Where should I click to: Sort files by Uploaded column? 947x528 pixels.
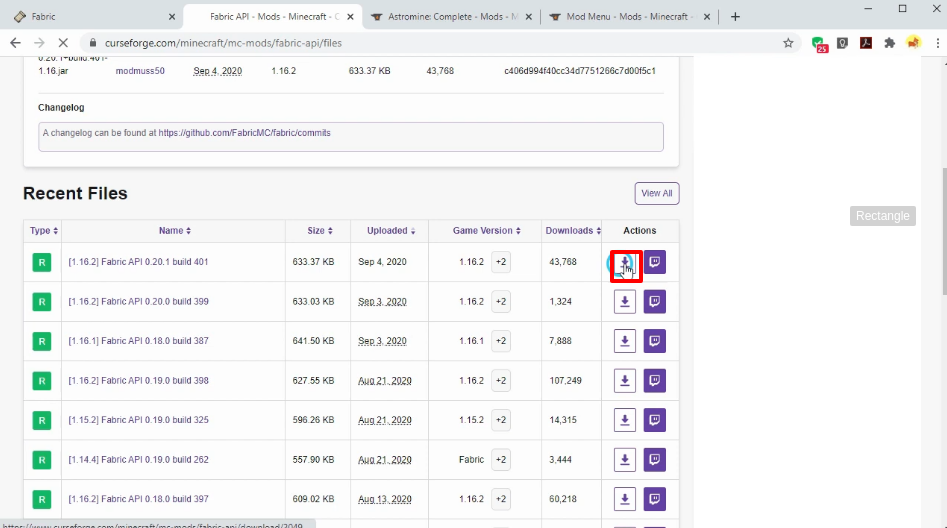[x=391, y=231]
